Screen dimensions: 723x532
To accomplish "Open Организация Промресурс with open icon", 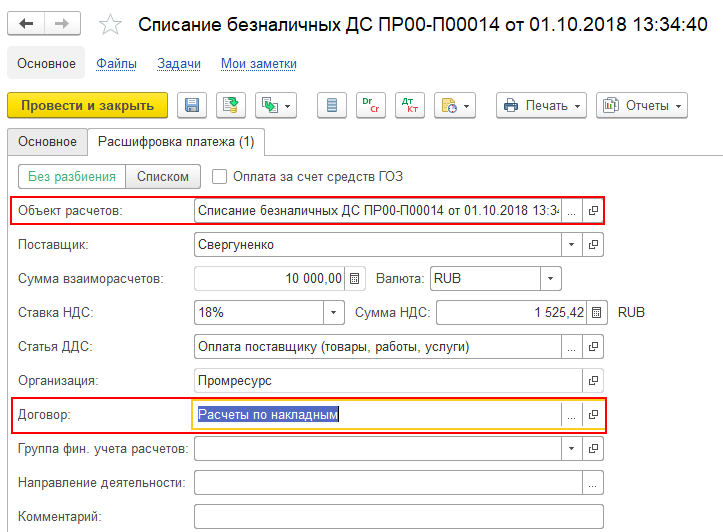I will 593,381.
